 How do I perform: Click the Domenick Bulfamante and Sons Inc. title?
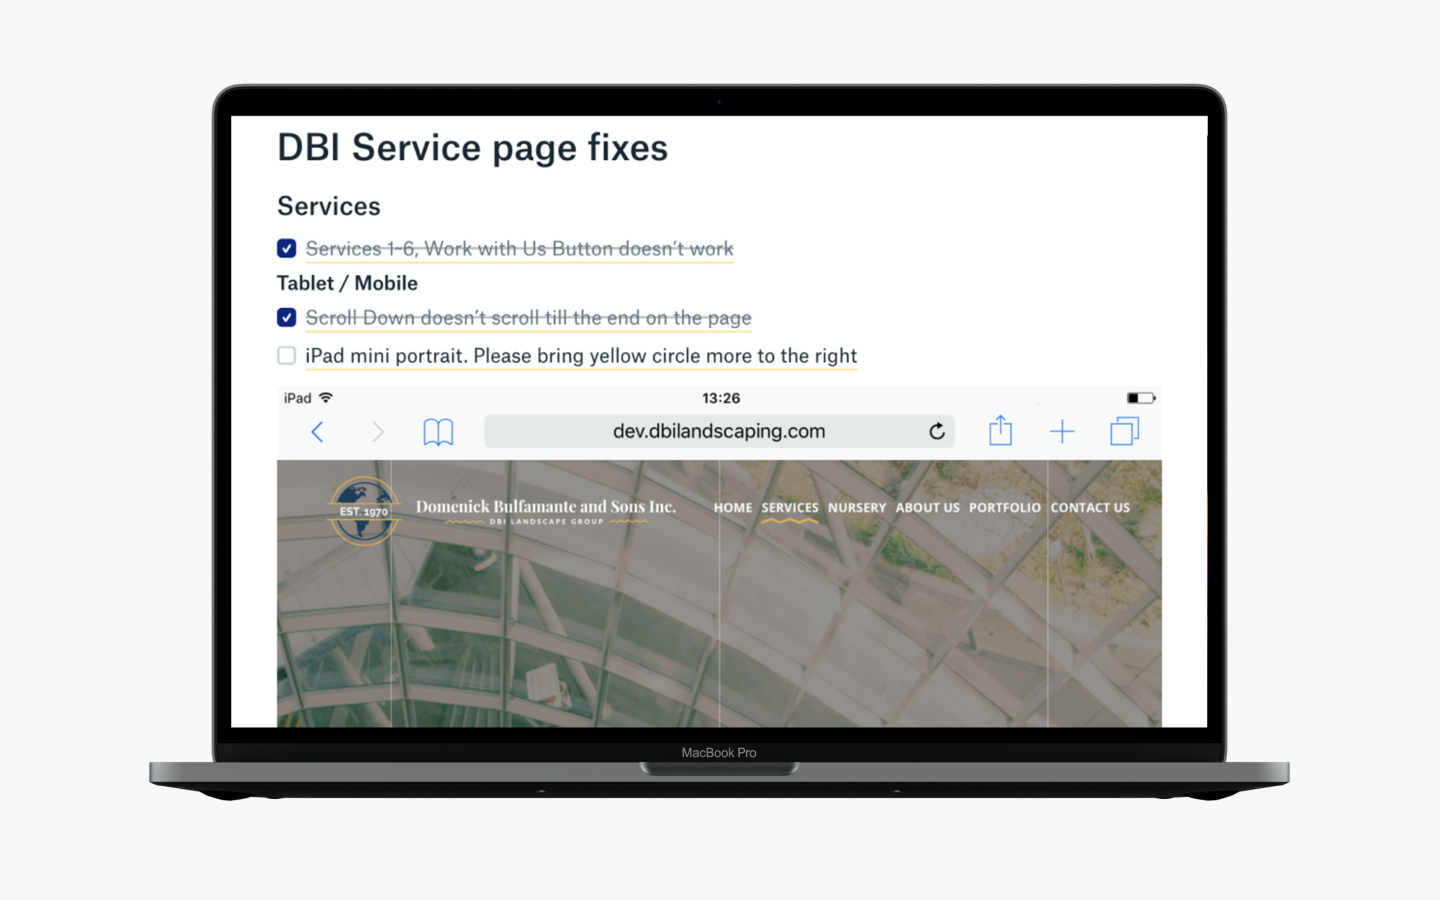coord(546,507)
